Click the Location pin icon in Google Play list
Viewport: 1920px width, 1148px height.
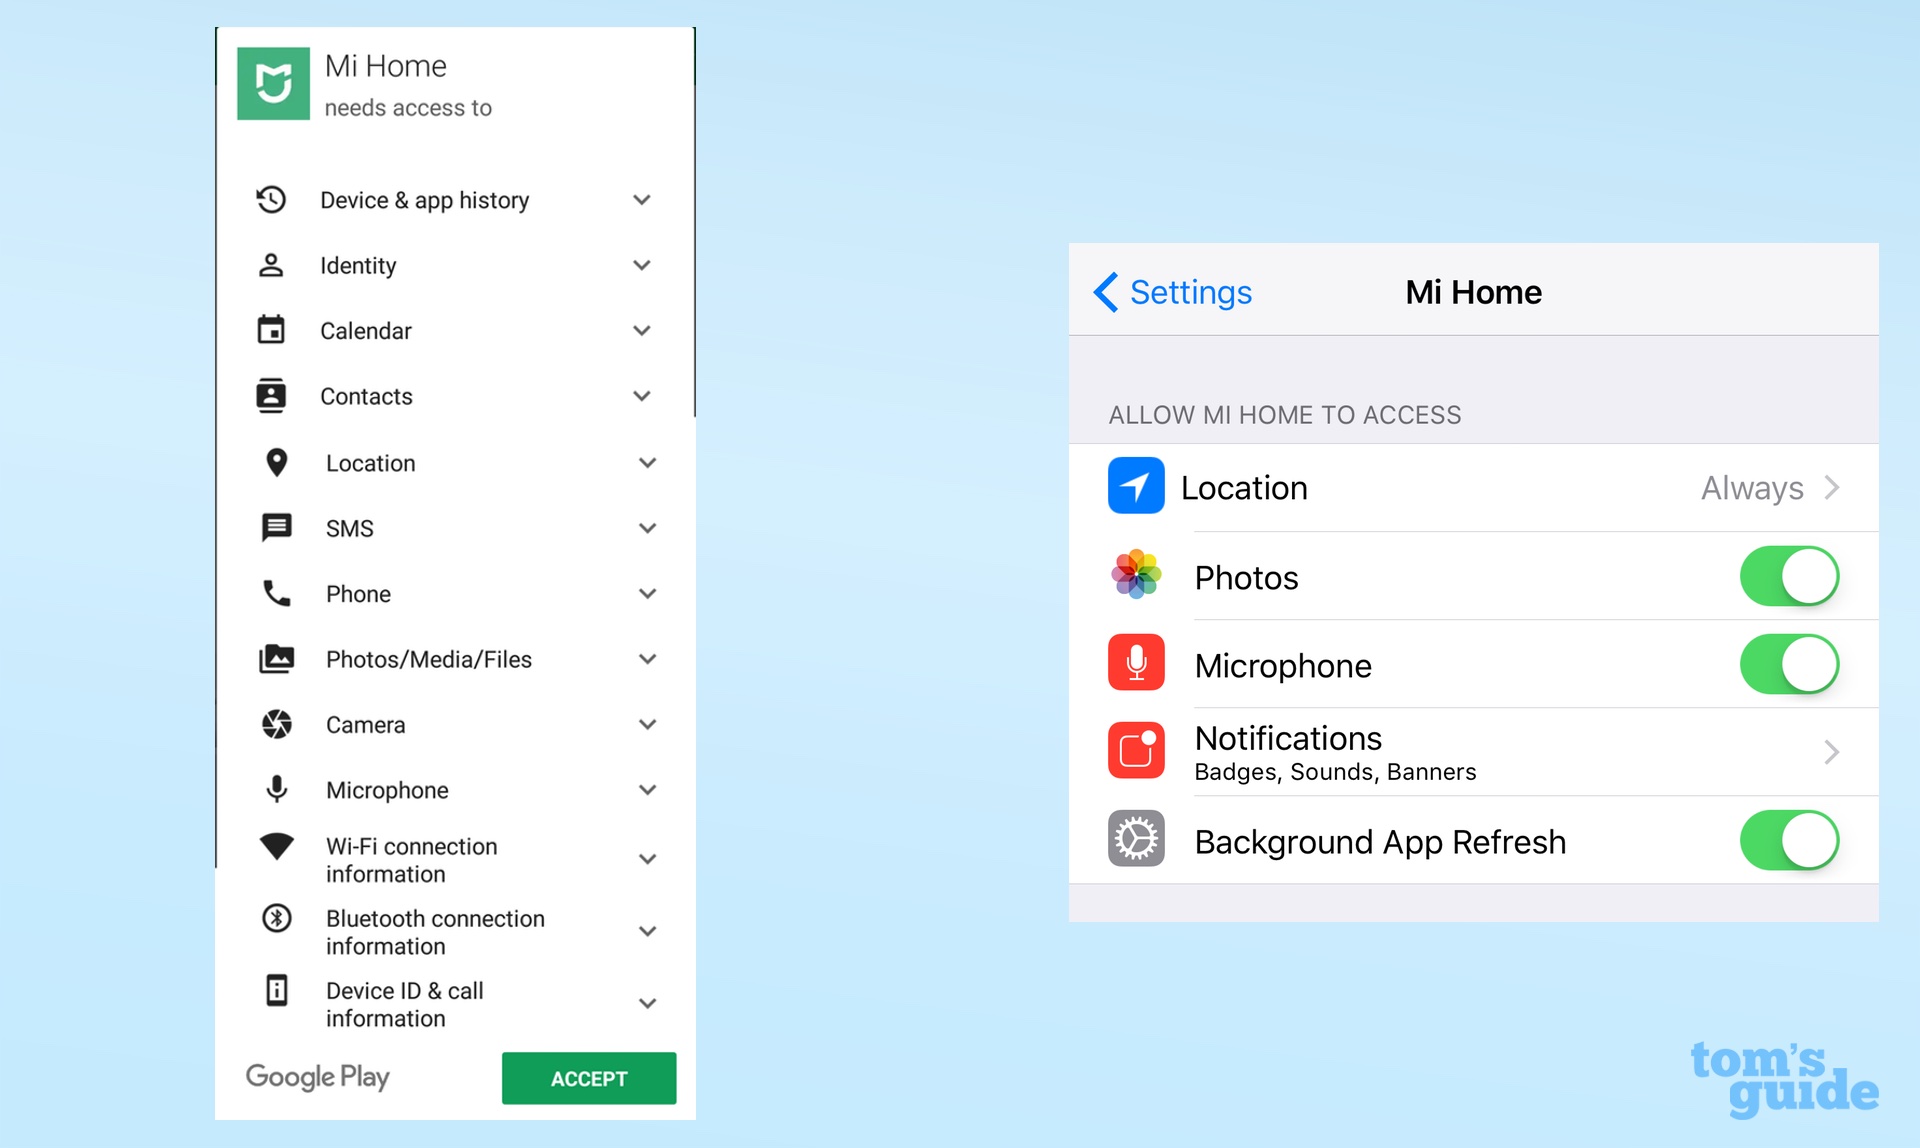(277, 463)
